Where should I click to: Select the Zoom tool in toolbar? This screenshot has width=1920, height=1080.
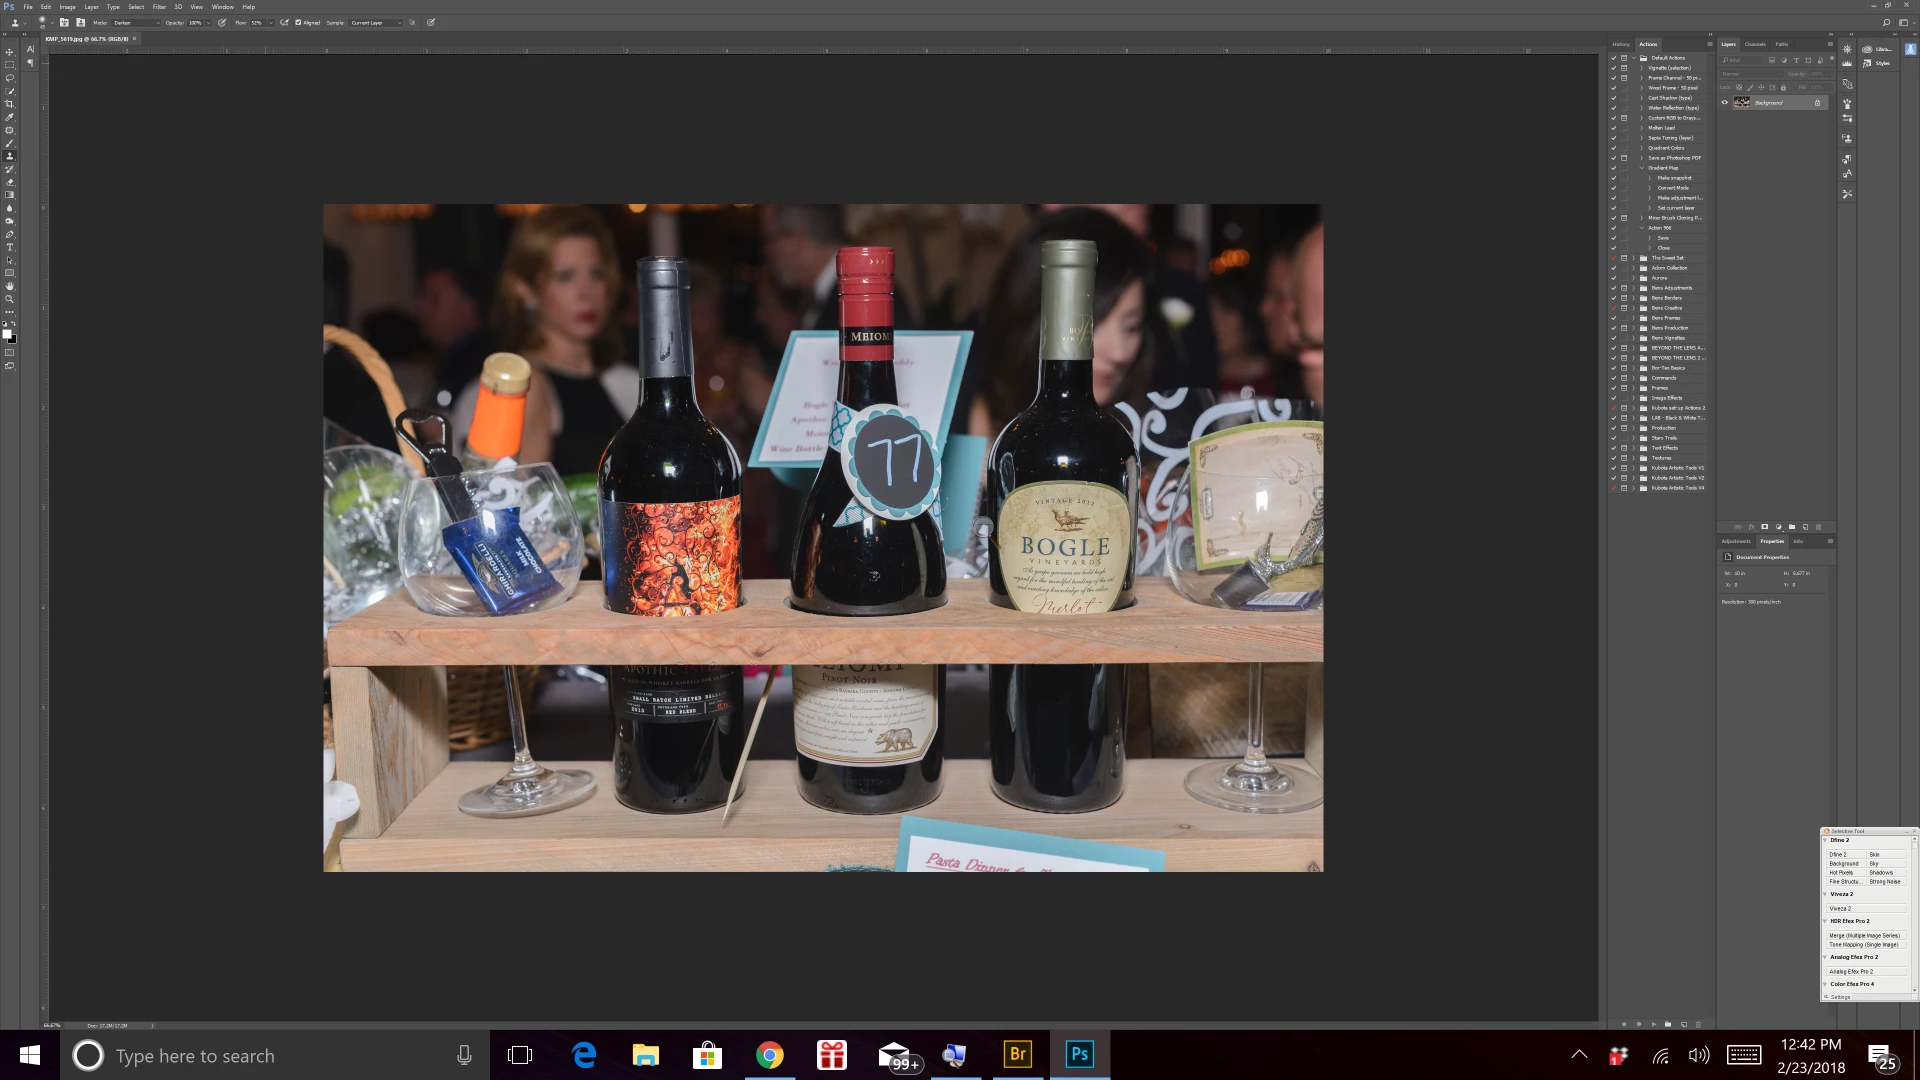pos(10,299)
